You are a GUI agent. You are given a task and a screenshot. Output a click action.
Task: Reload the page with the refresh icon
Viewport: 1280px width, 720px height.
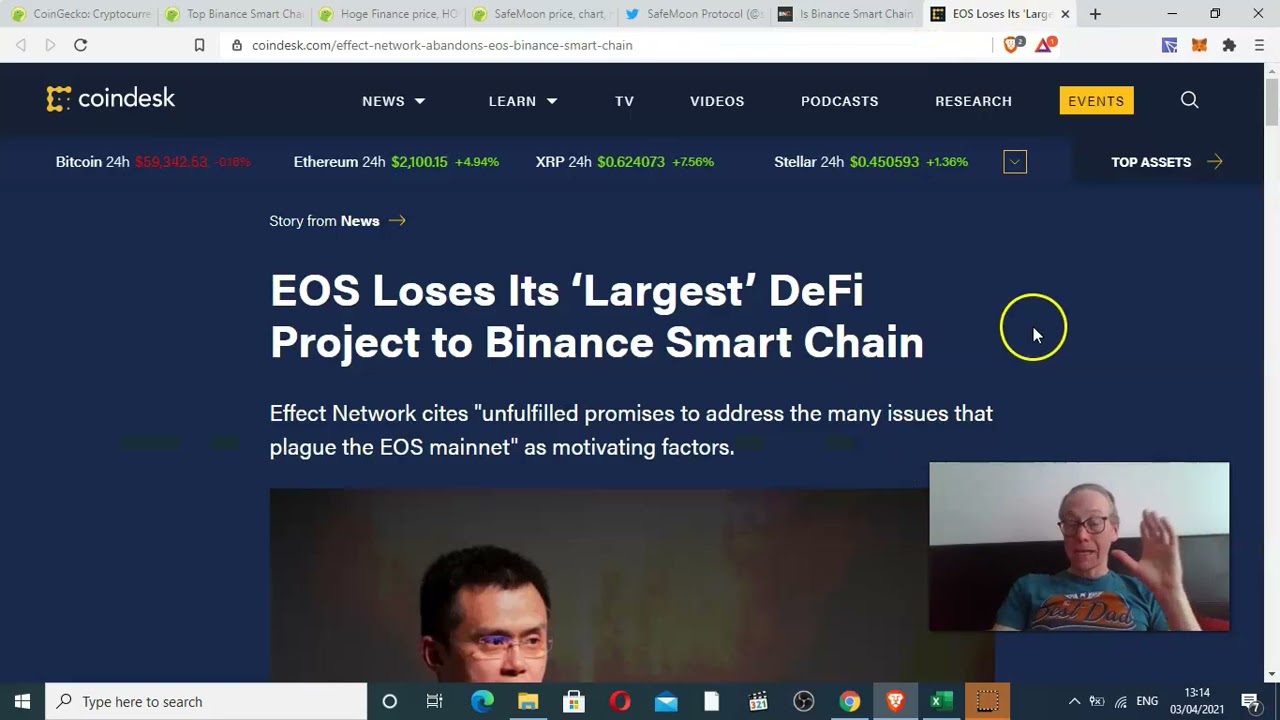[x=81, y=45]
